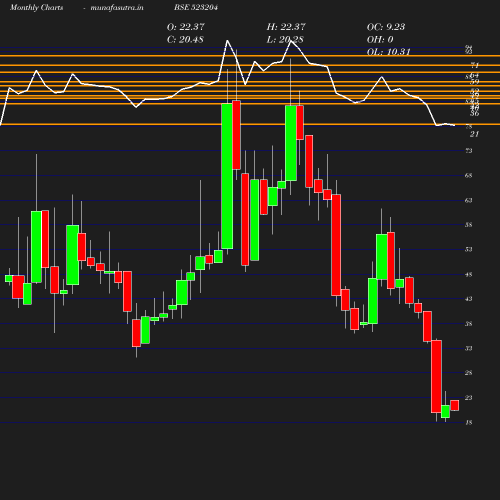Click the 58 price axis label
The height and width of the screenshot is (500, 500).
click(469, 225)
